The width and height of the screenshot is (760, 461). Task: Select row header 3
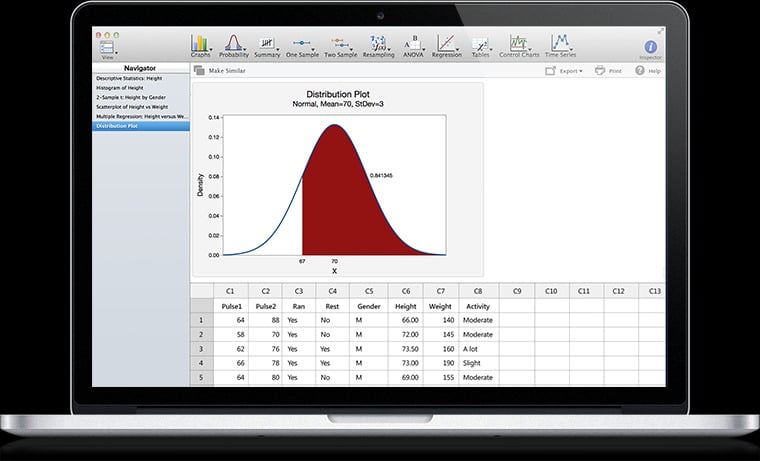[202, 349]
